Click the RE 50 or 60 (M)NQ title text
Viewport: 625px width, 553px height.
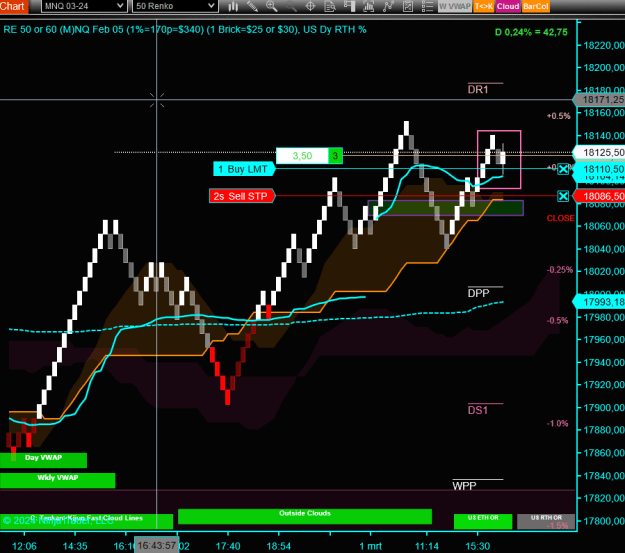(x=185, y=30)
